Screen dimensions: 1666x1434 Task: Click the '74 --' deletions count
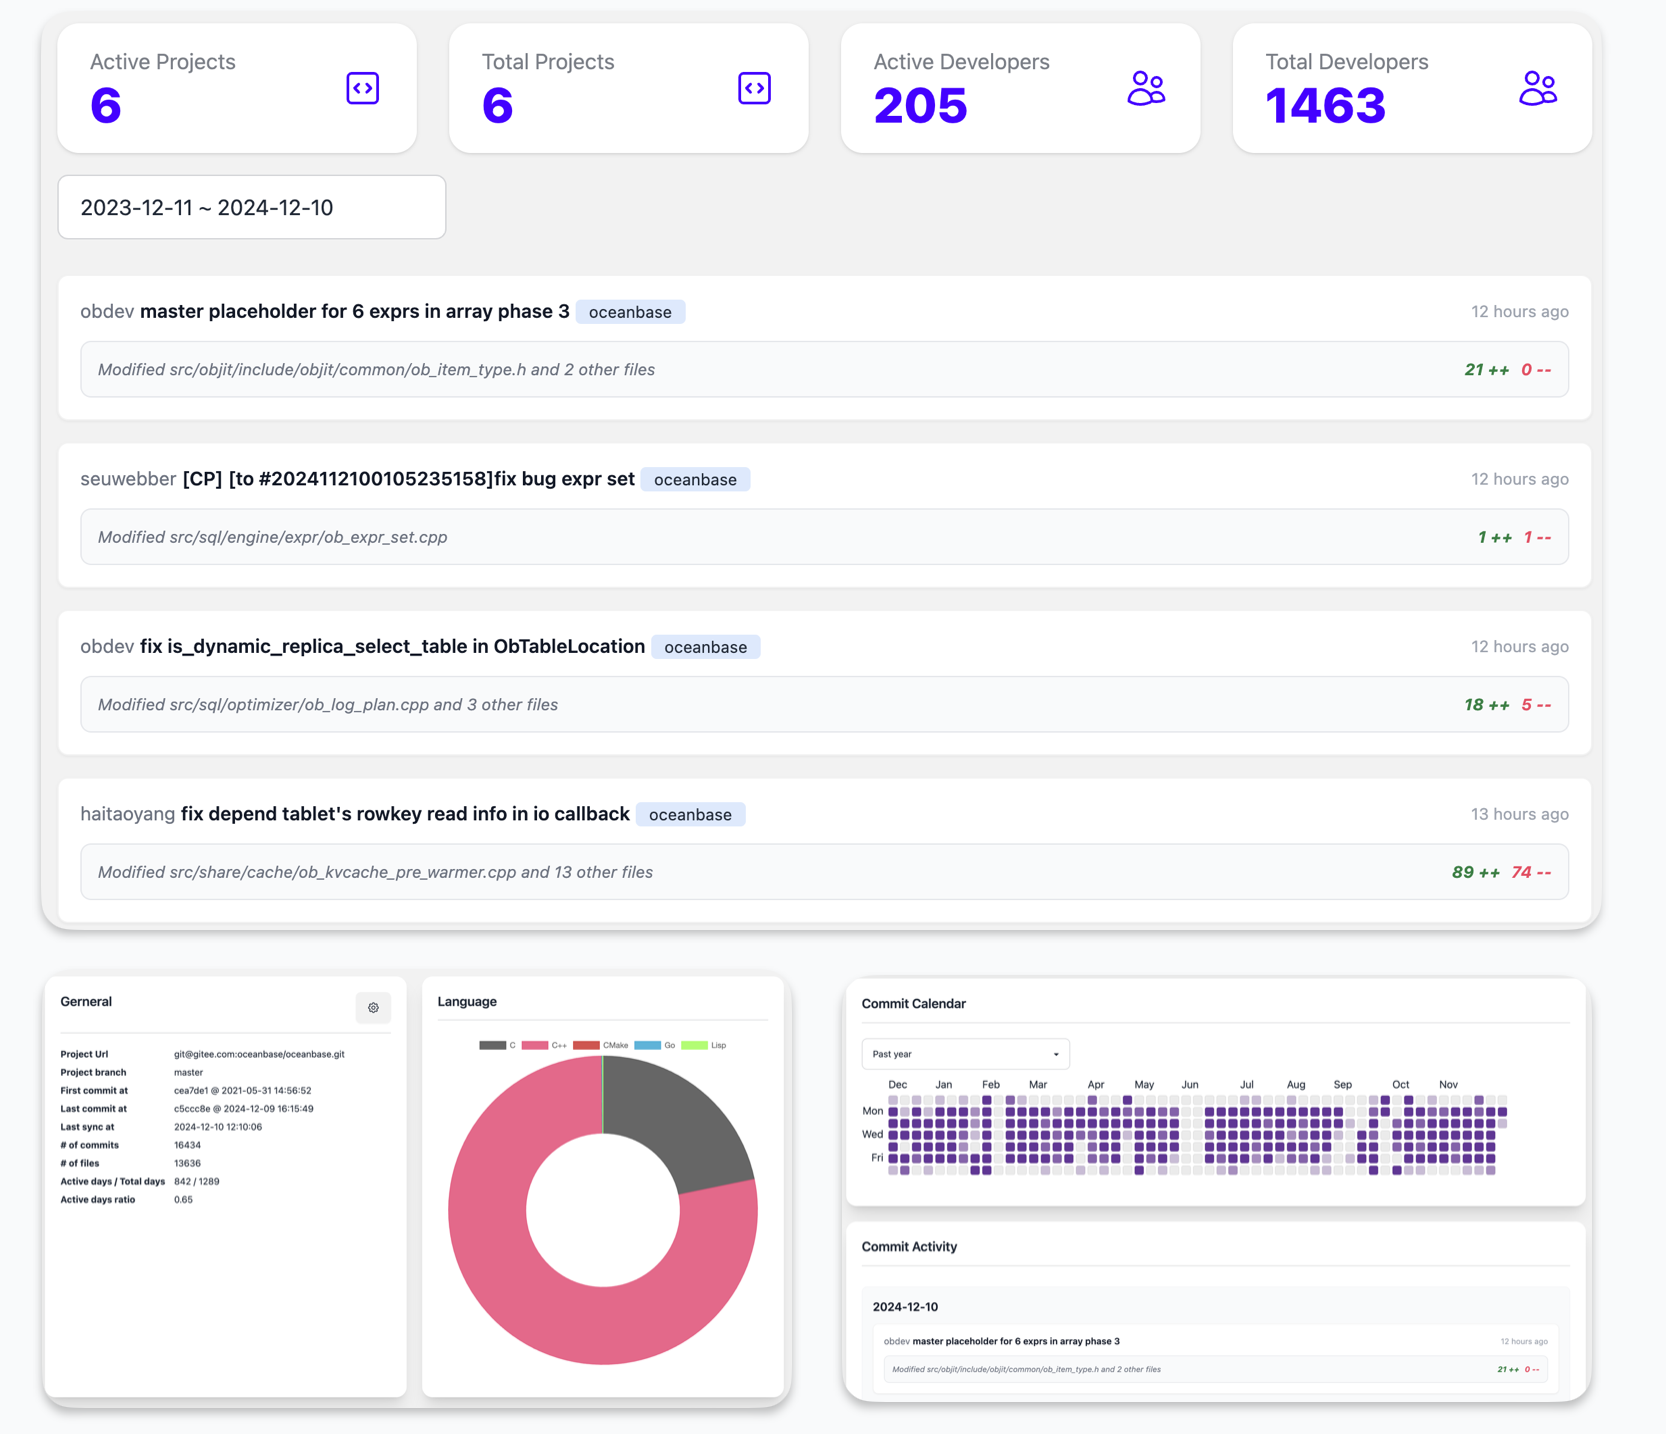tap(1531, 872)
